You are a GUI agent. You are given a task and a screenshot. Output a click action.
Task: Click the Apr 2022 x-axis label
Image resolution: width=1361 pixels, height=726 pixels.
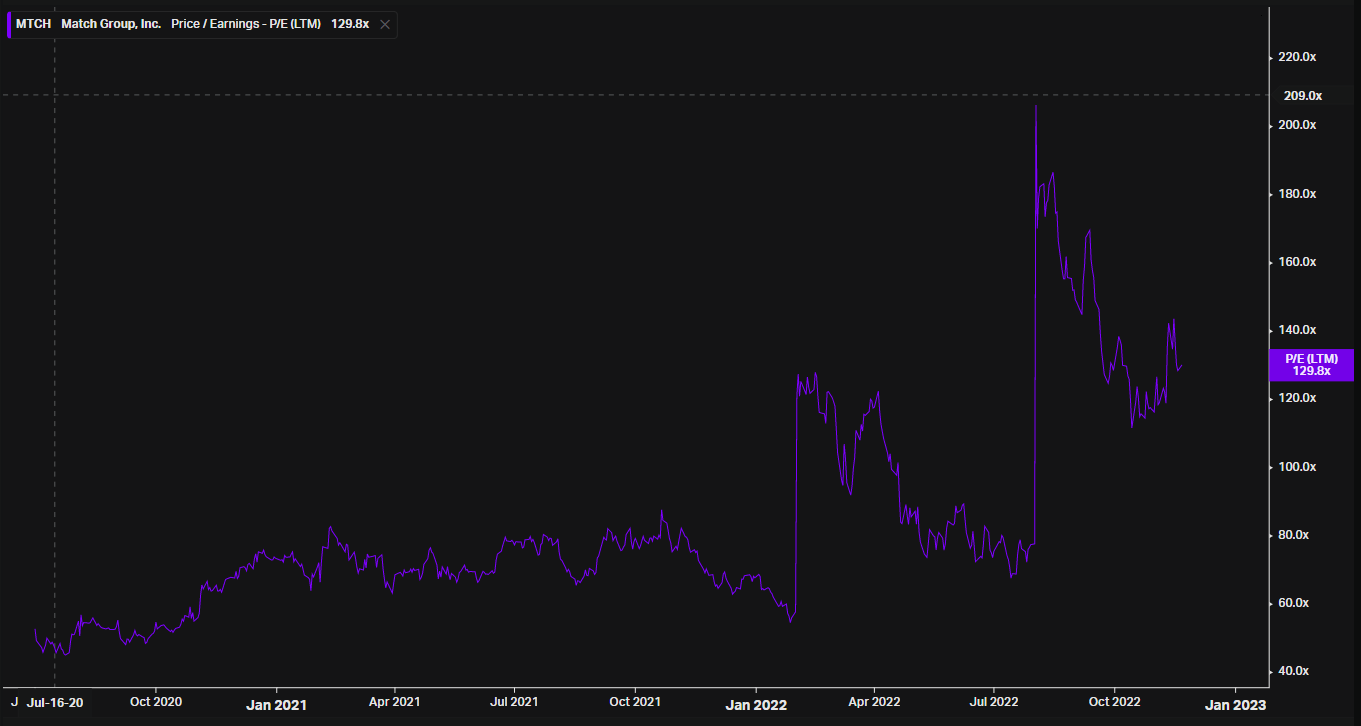coord(874,702)
